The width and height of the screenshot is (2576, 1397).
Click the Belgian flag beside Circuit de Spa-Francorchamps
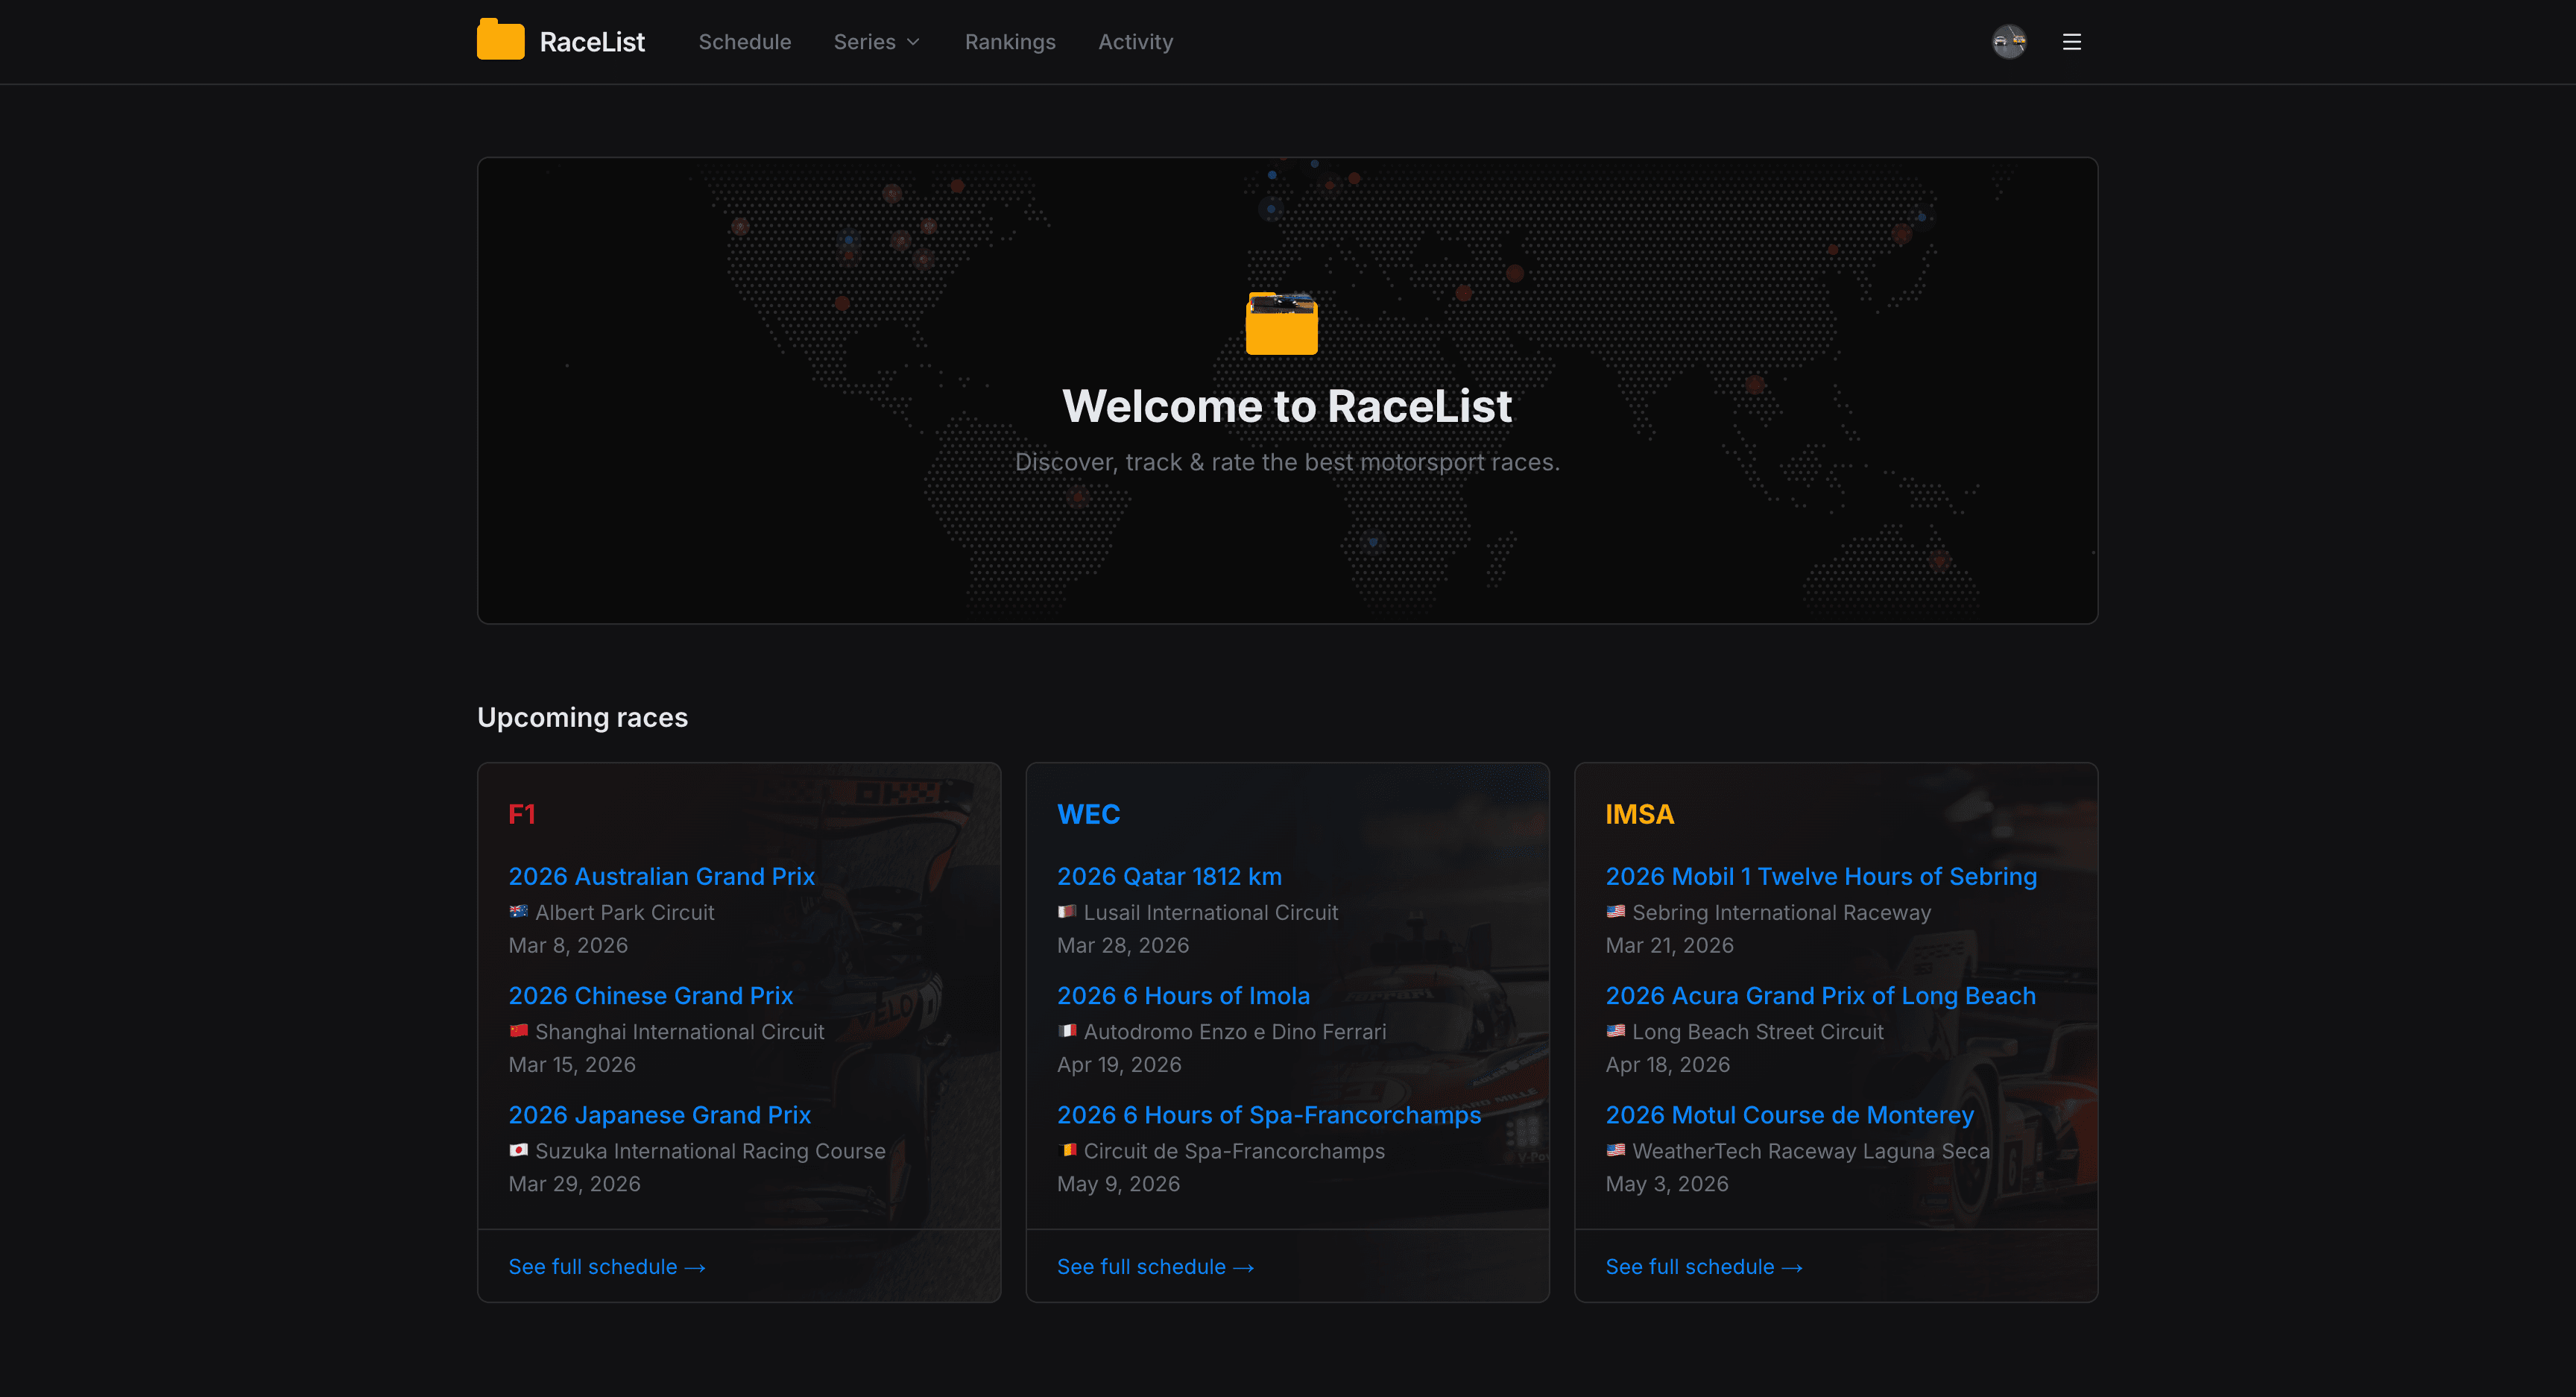pyautogui.click(x=1068, y=1150)
